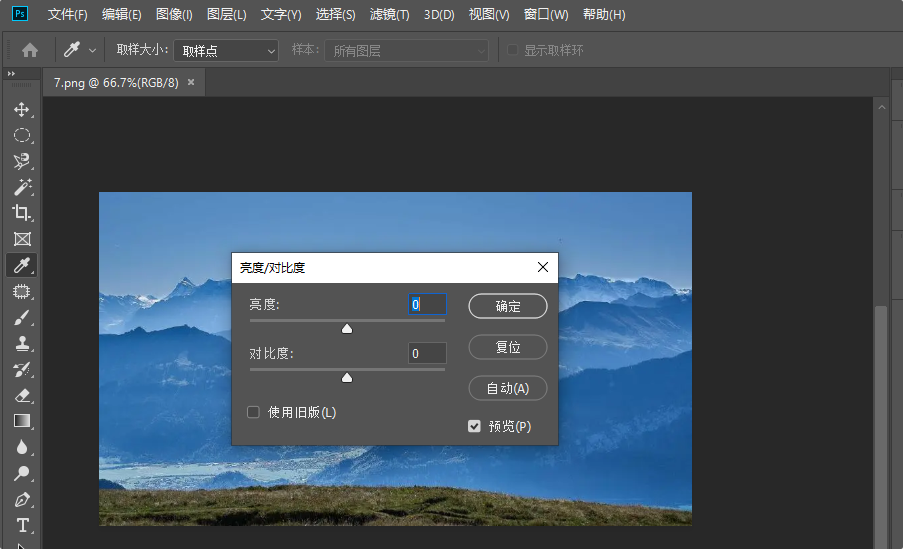Screen dimensions: 903x549
Task: Select the Spot Healing patch tool
Action: 22,291
